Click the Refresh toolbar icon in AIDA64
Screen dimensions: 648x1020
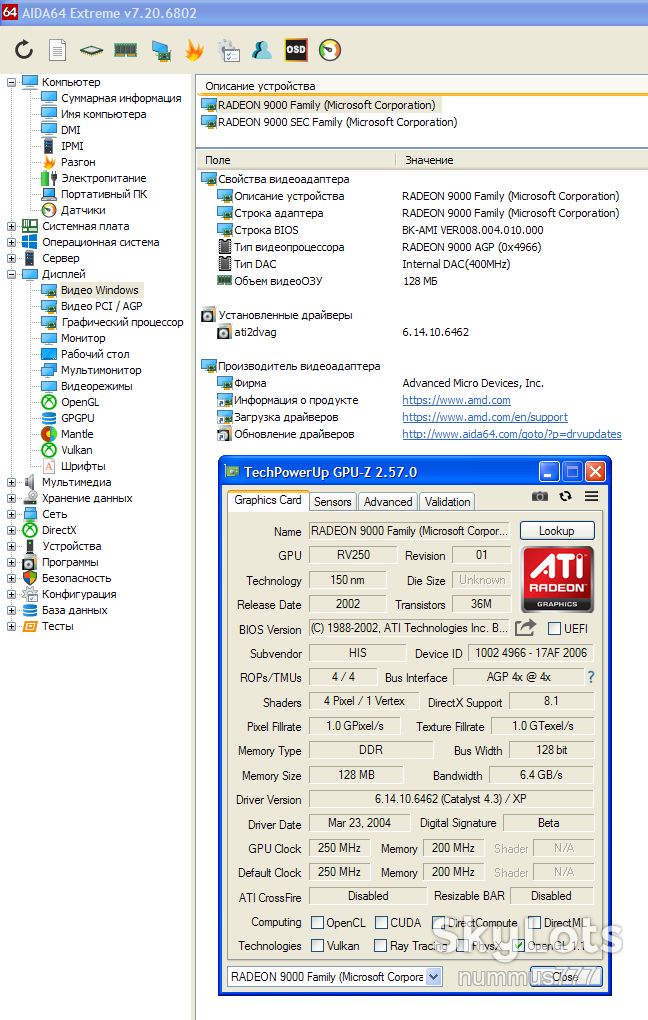[24, 50]
